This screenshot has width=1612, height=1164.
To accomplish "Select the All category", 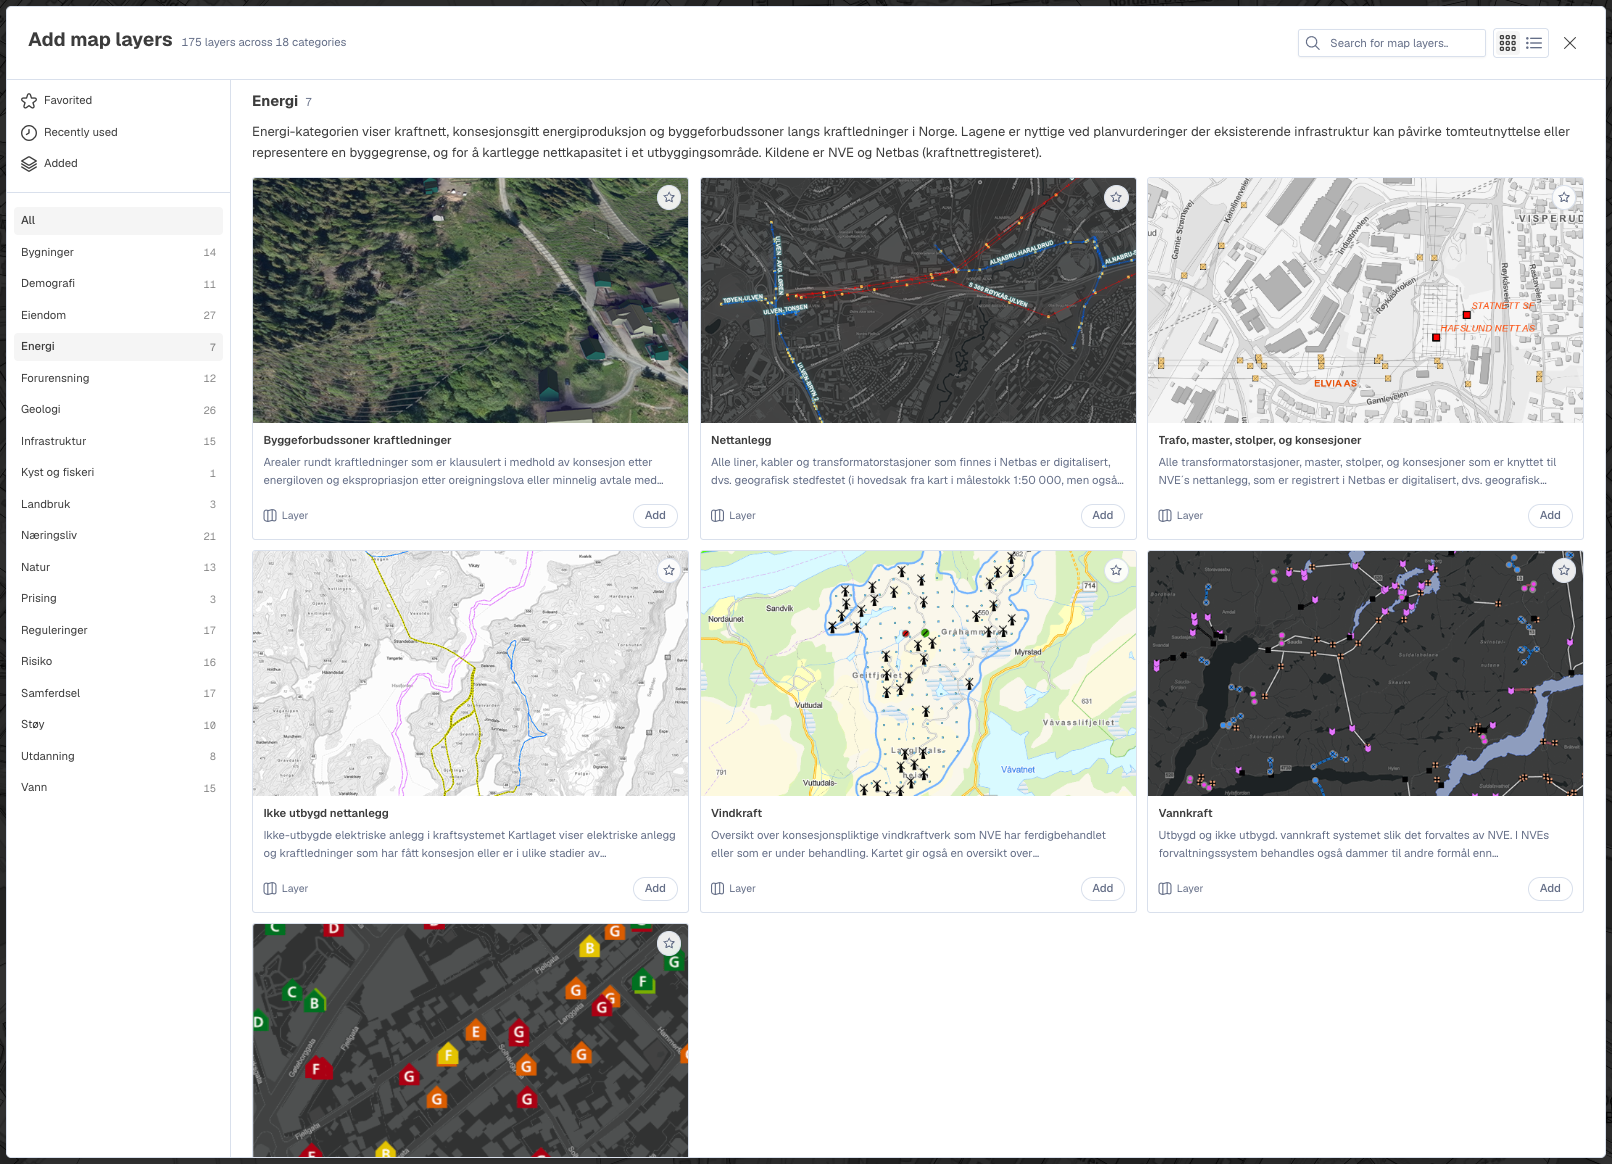I will coord(118,221).
